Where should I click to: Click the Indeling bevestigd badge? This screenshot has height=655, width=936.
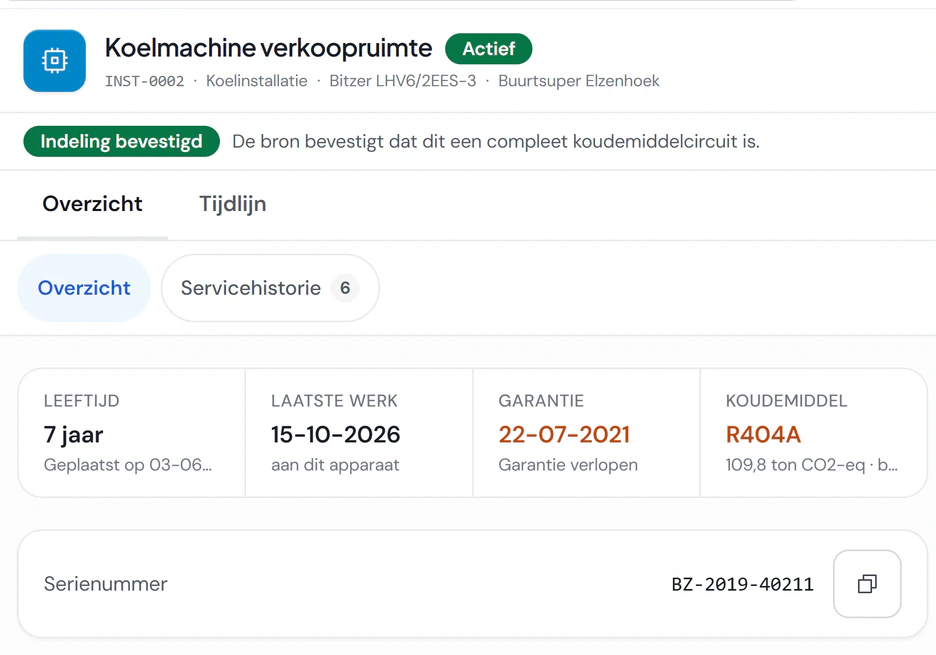tap(121, 142)
